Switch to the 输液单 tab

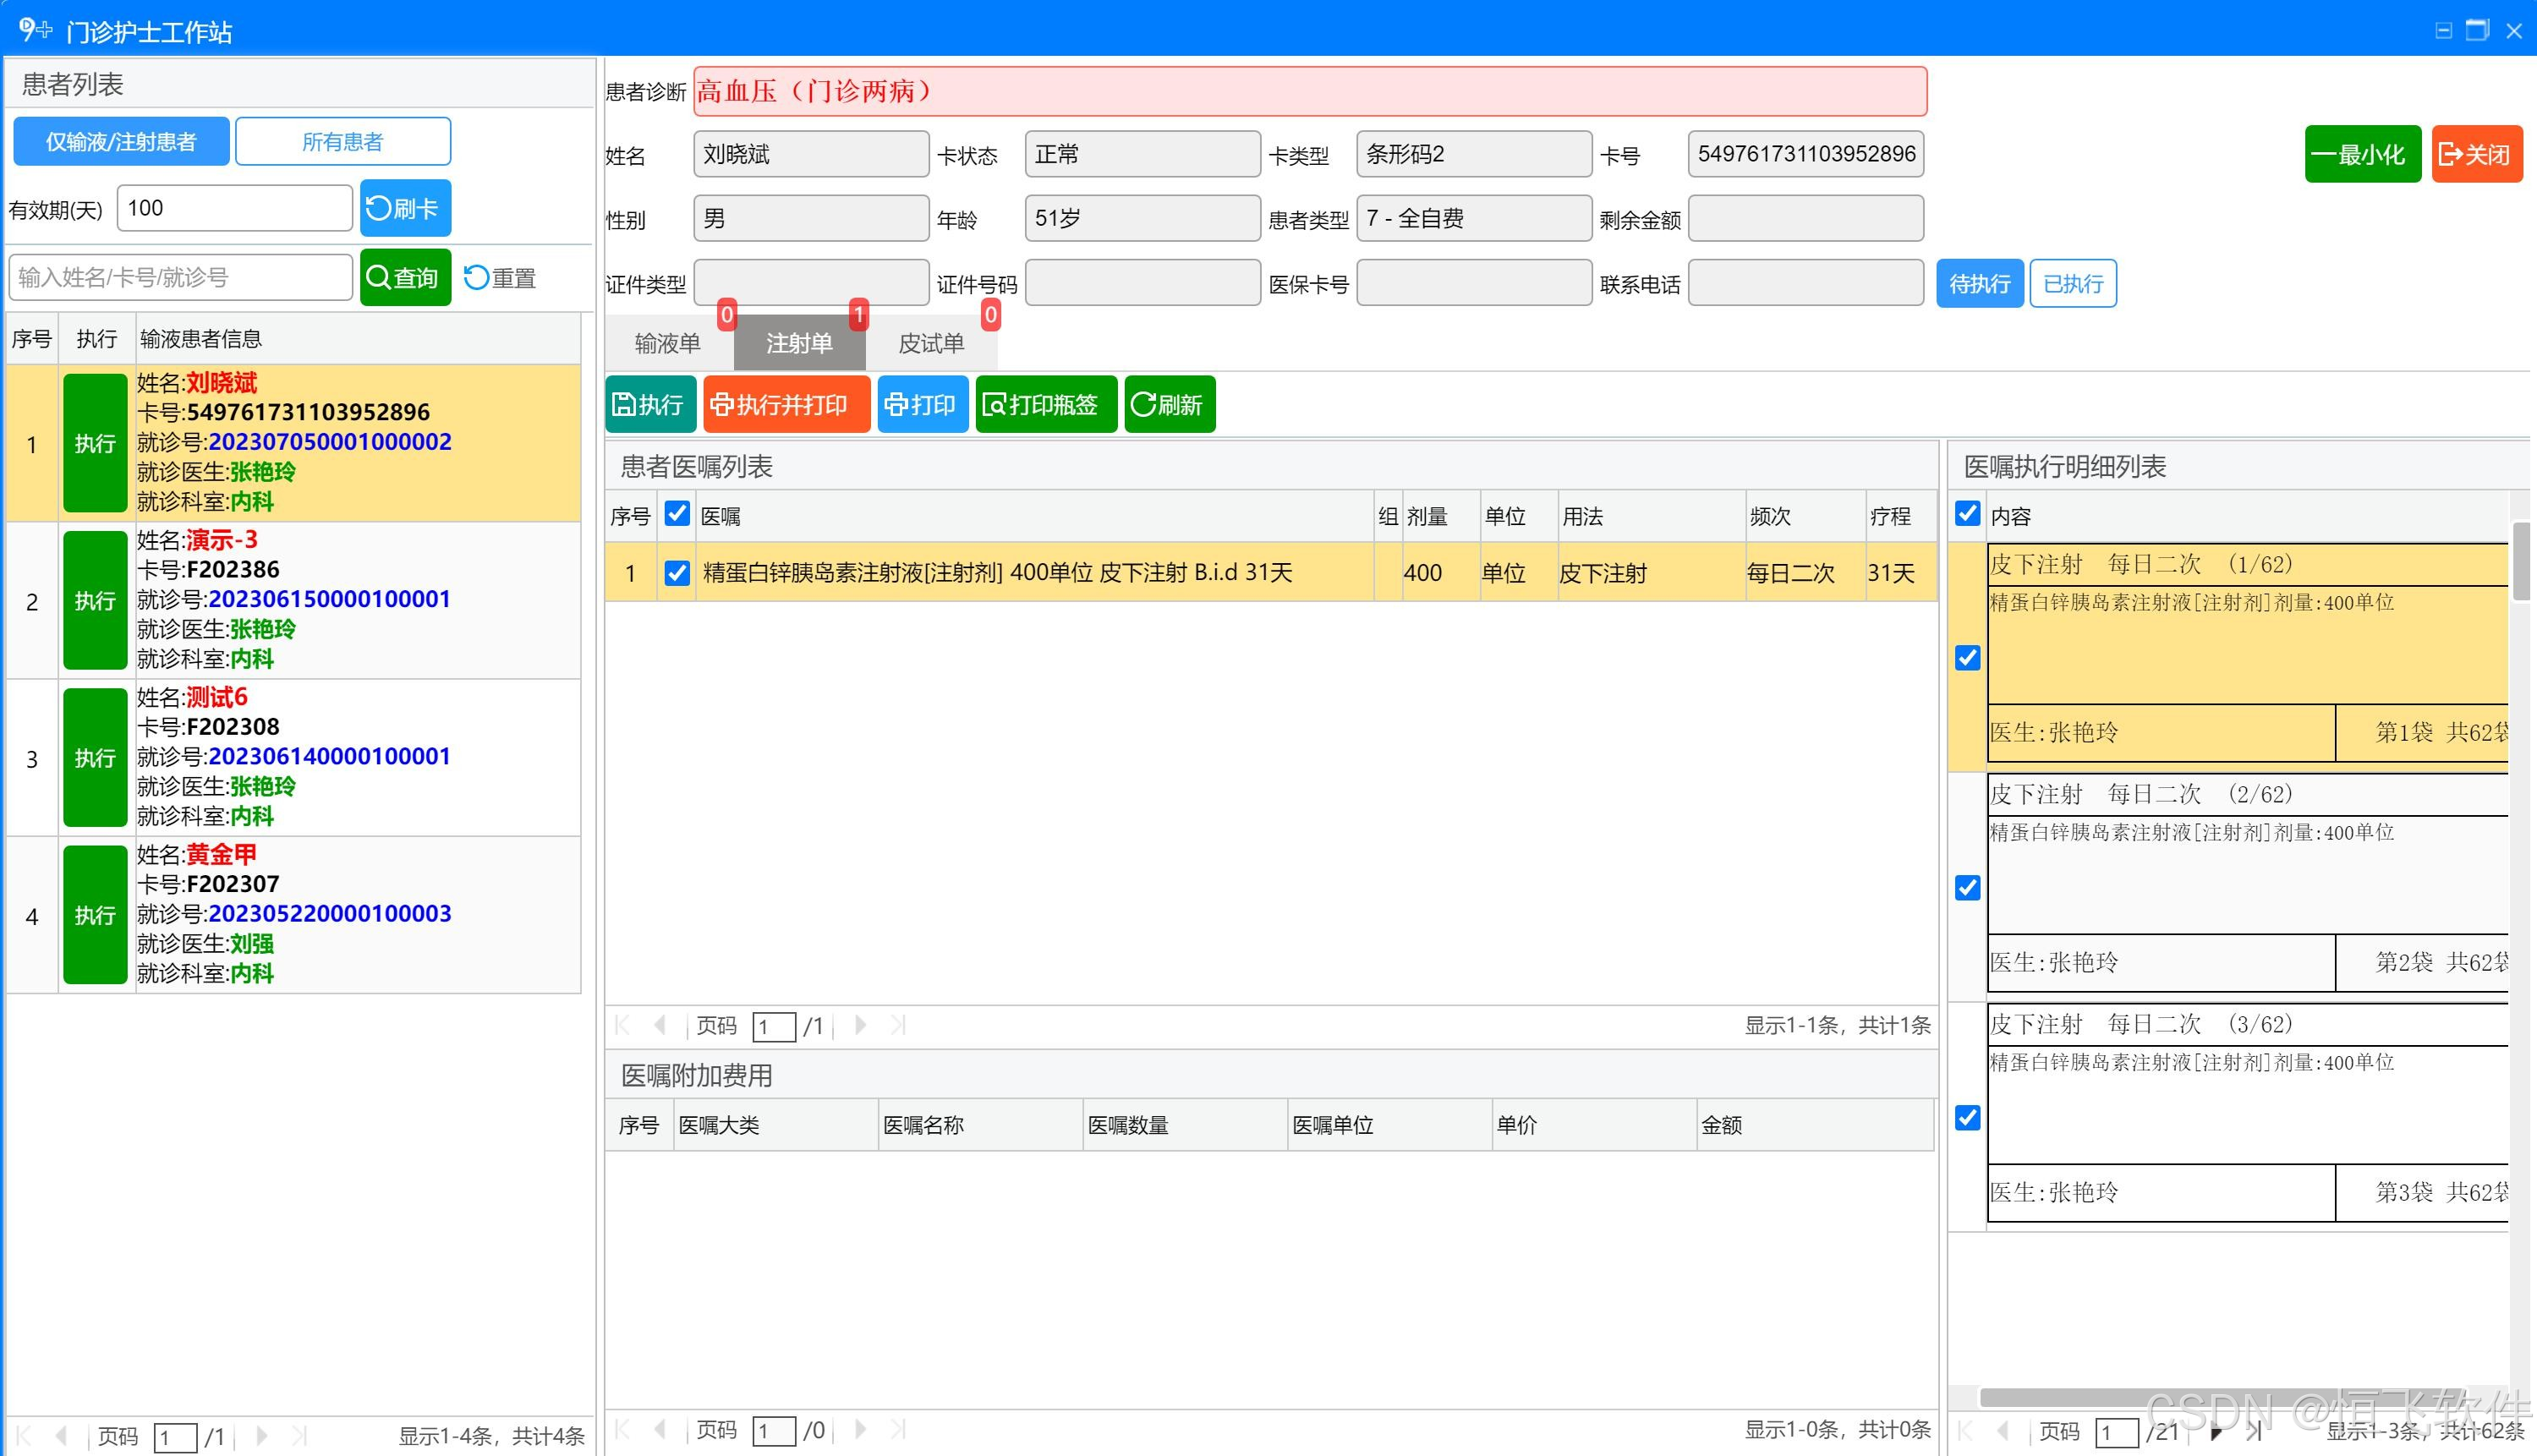(667, 344)
